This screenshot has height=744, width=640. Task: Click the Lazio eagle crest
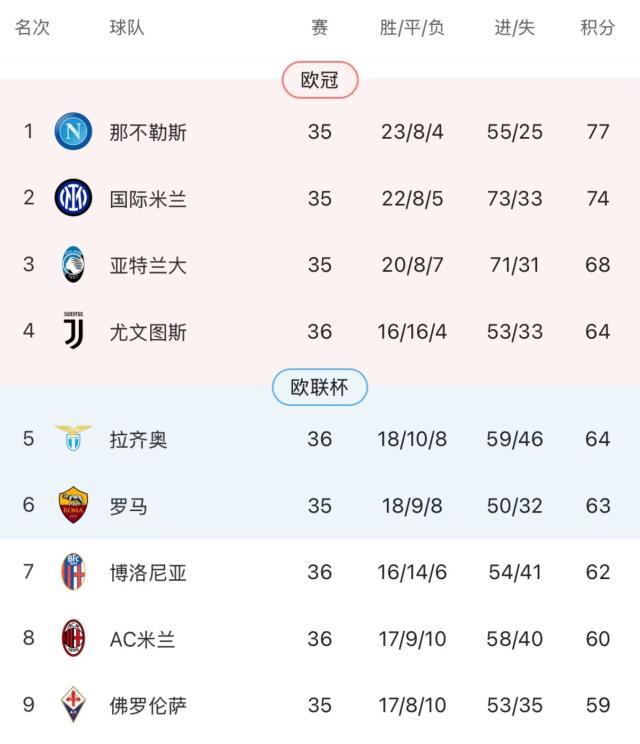click(73, 438)
